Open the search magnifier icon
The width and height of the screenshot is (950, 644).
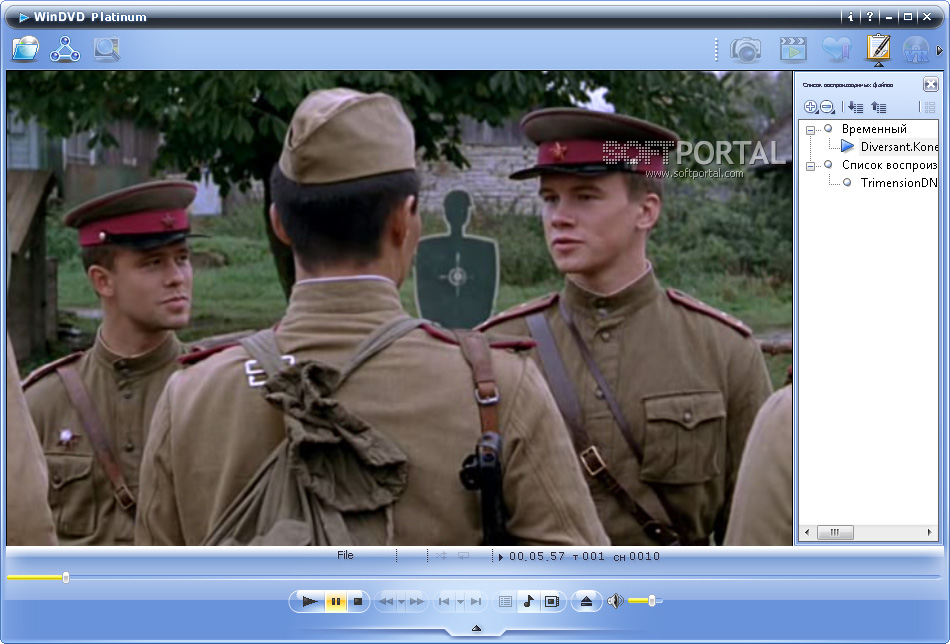pyautogui.click(x=107, y=49)
